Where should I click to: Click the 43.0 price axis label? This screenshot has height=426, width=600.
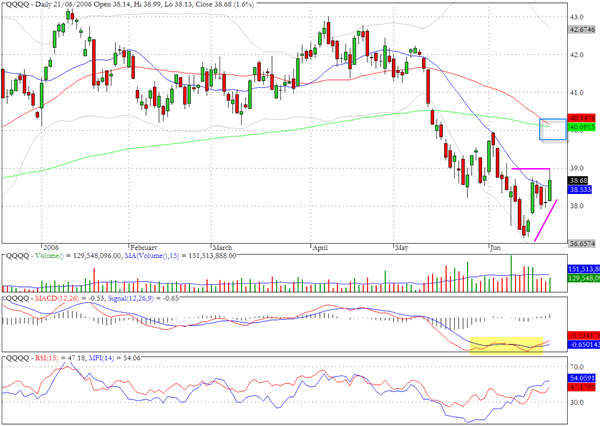click(x=577, y=17)
